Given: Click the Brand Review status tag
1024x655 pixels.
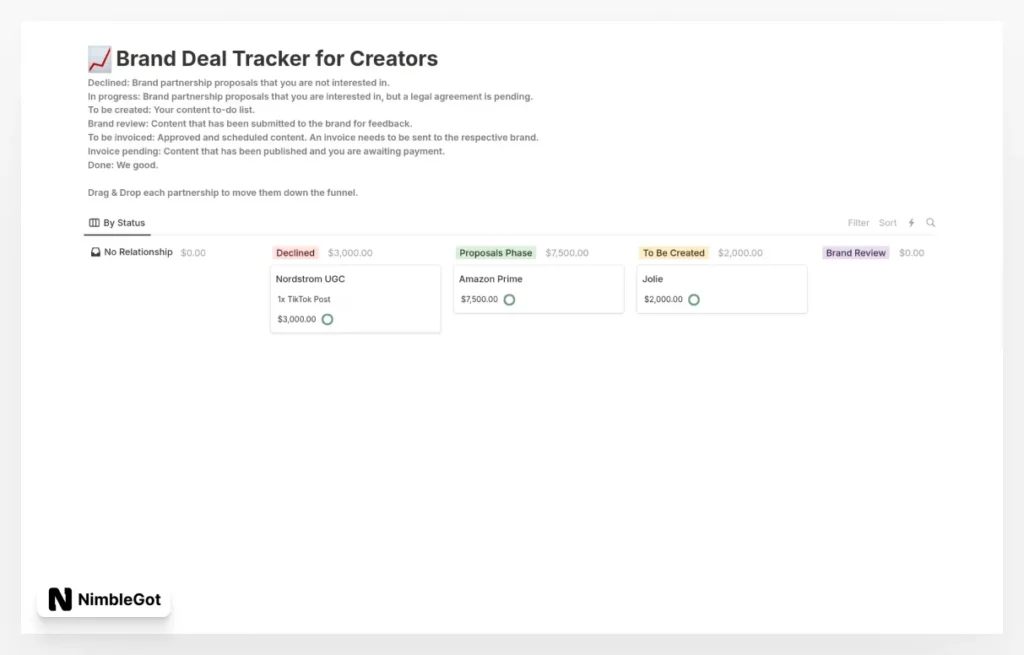Looking at the screenshot, I should tap(856, 253).
